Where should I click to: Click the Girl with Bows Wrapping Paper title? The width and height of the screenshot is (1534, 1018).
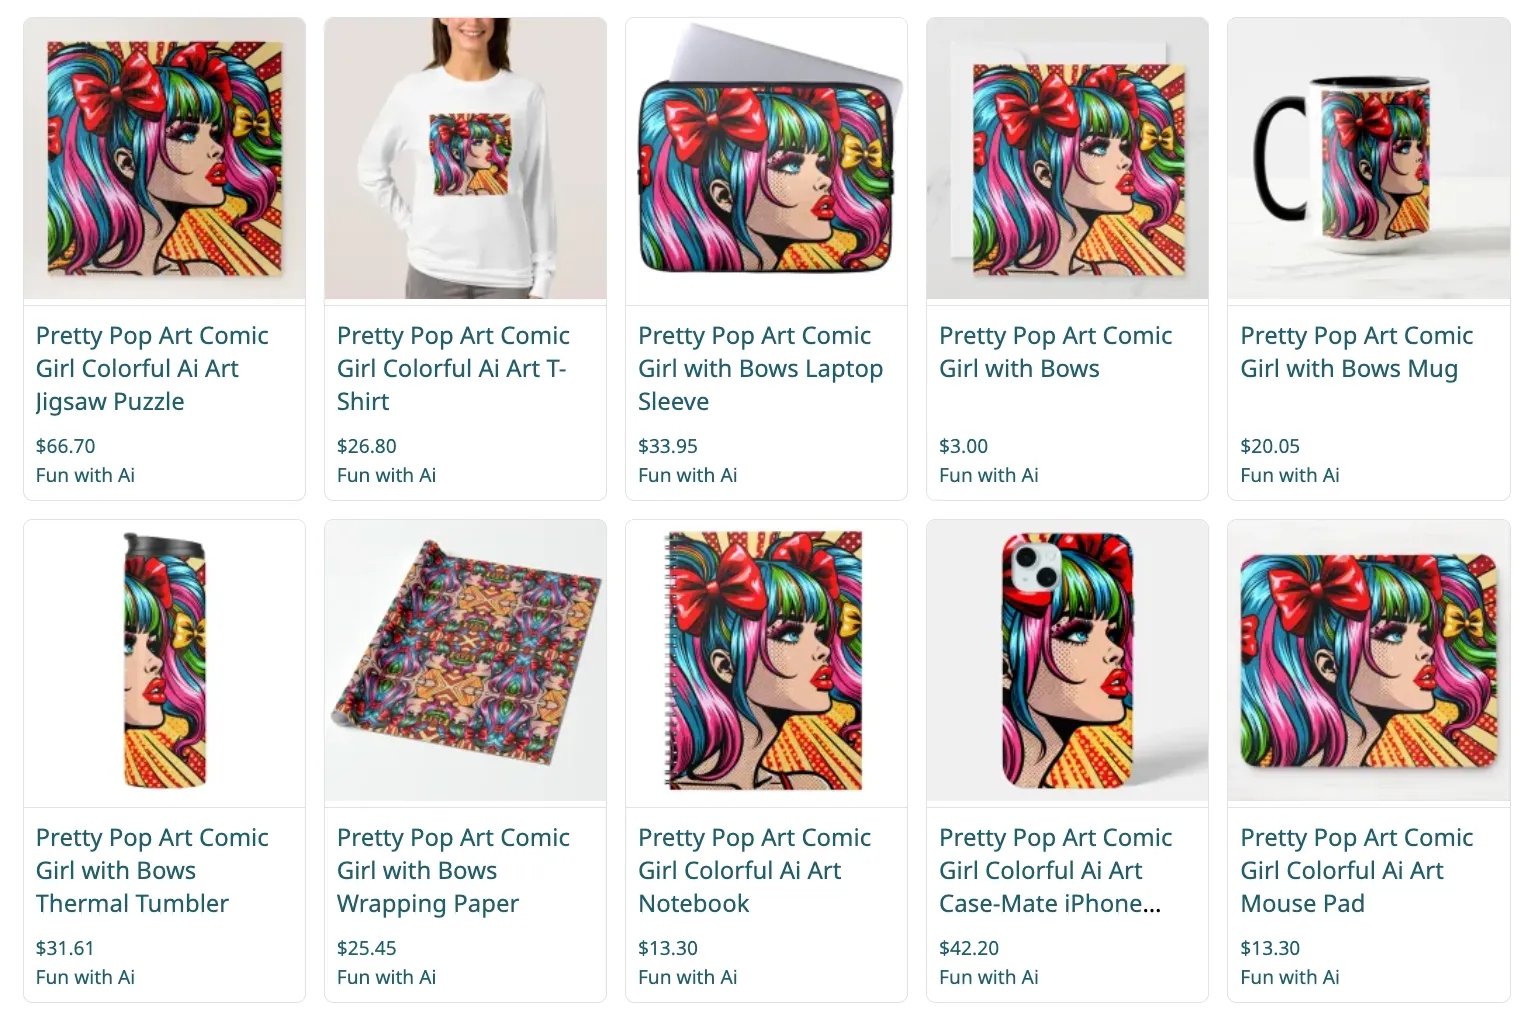pos(453,870)
